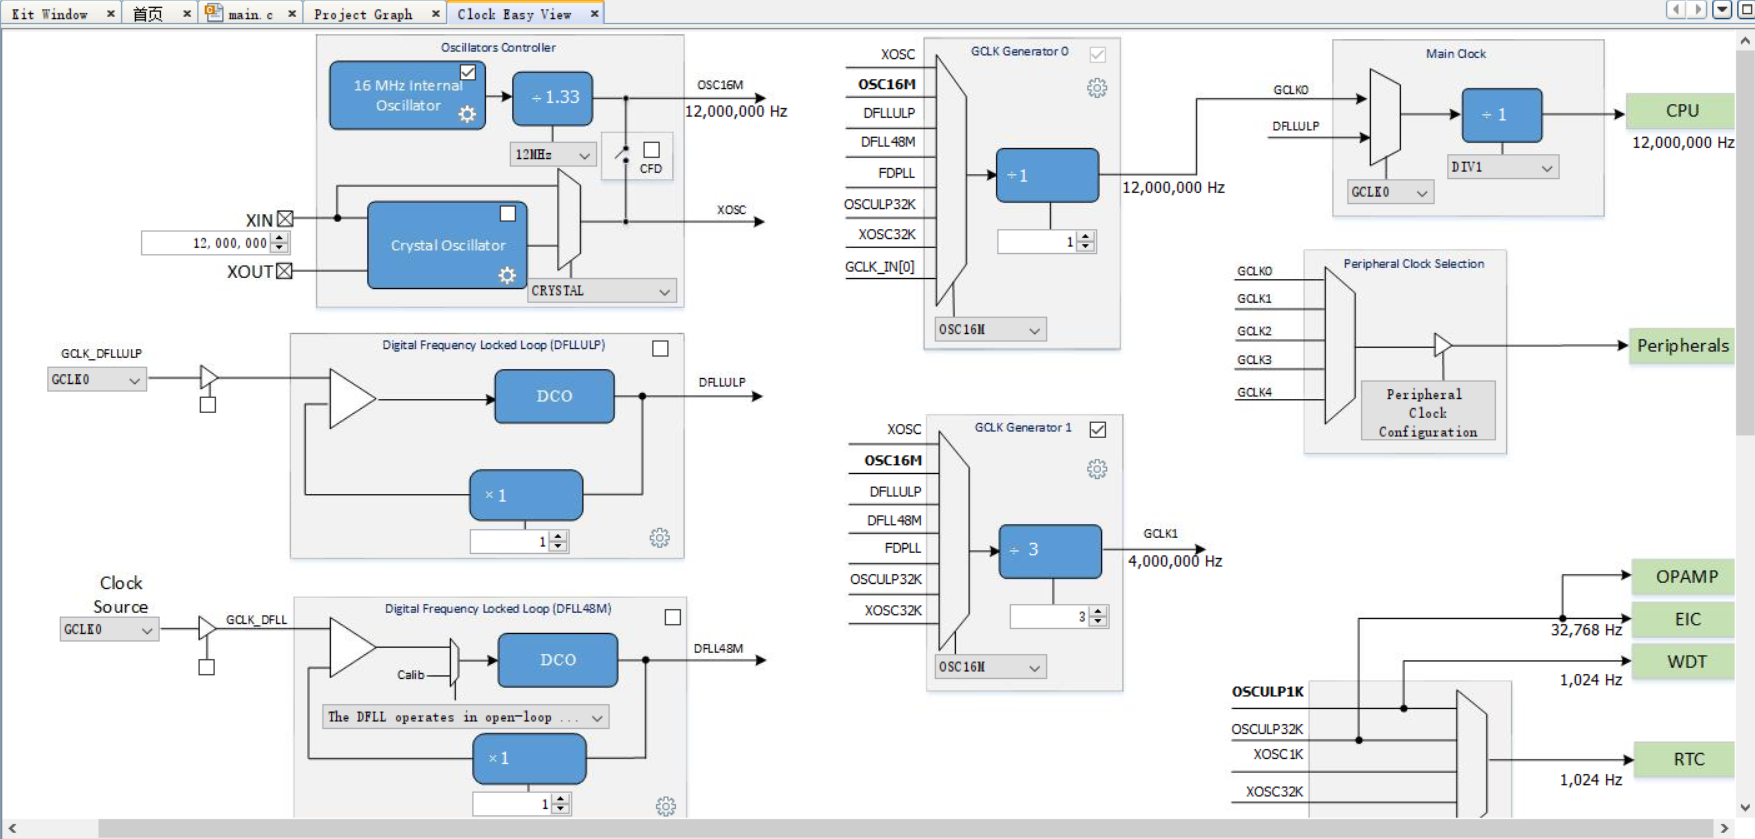The image size is (1755, 839).
Task: Click the OPAMP output block
Action: tap(1684, 577)
